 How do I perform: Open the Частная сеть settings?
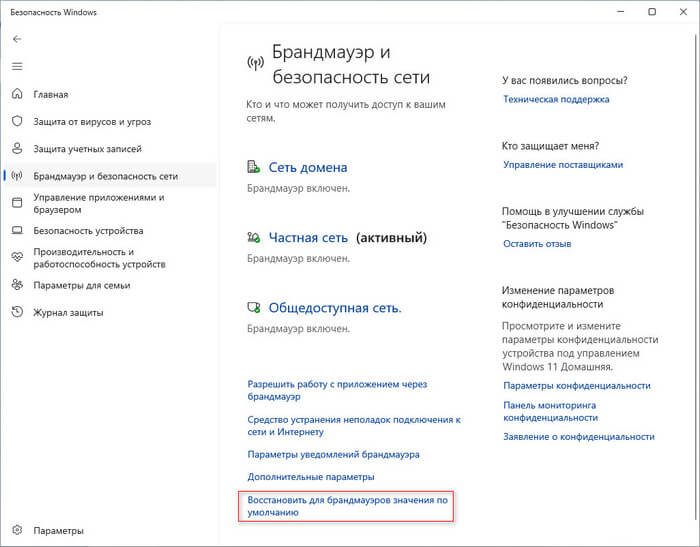tap(308, 238)
